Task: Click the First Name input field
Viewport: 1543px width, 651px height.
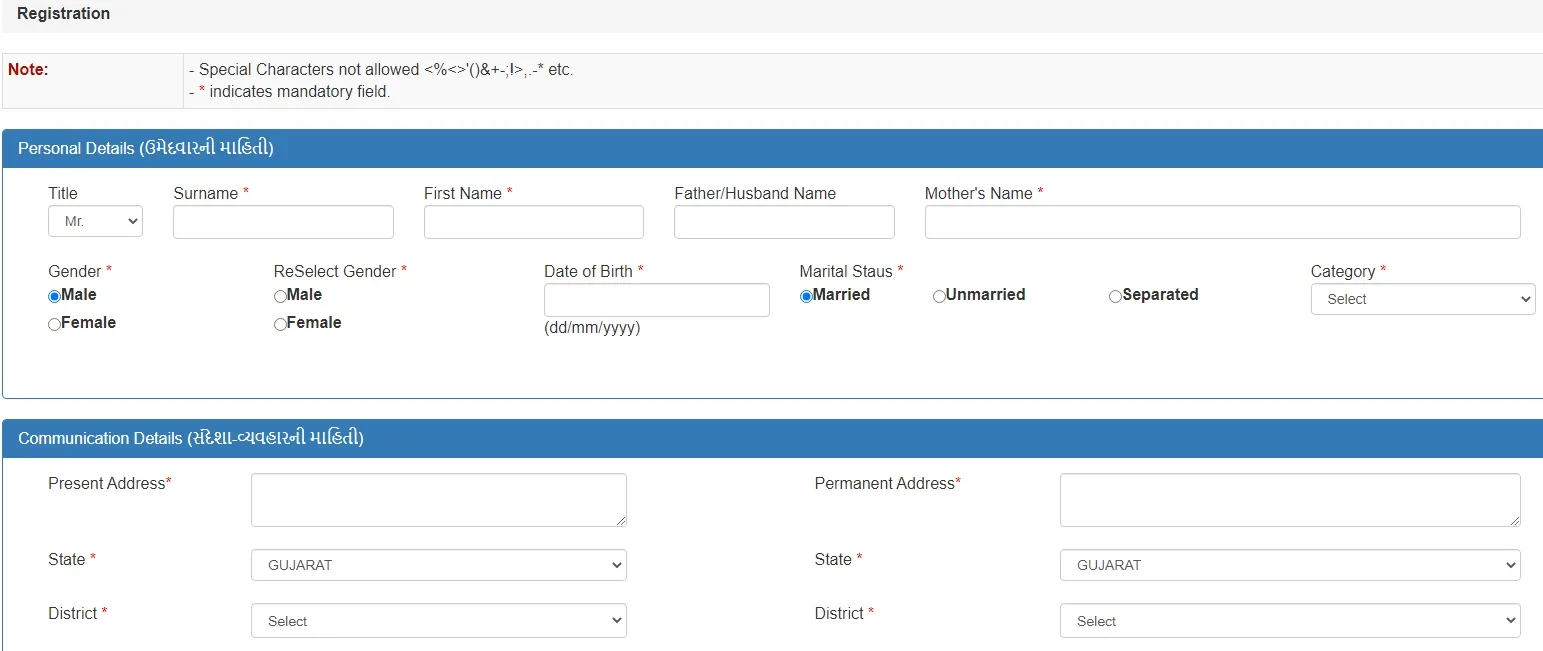Action: coord(534,222)
